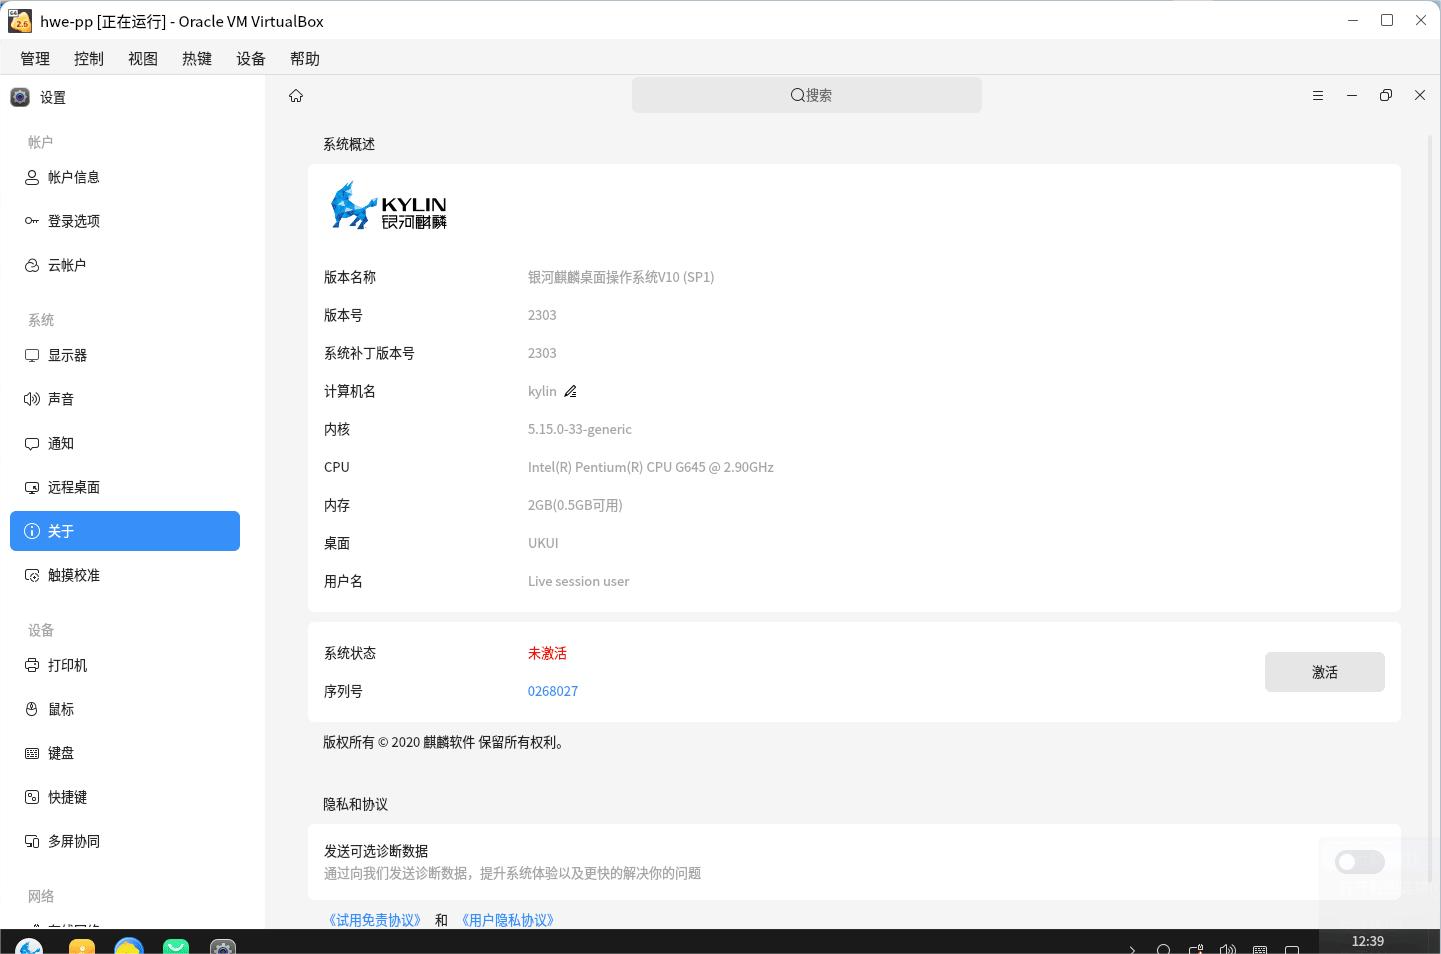Go to the settings home page icon
This screenshot has width=1441, height=954.
[296, 96]
